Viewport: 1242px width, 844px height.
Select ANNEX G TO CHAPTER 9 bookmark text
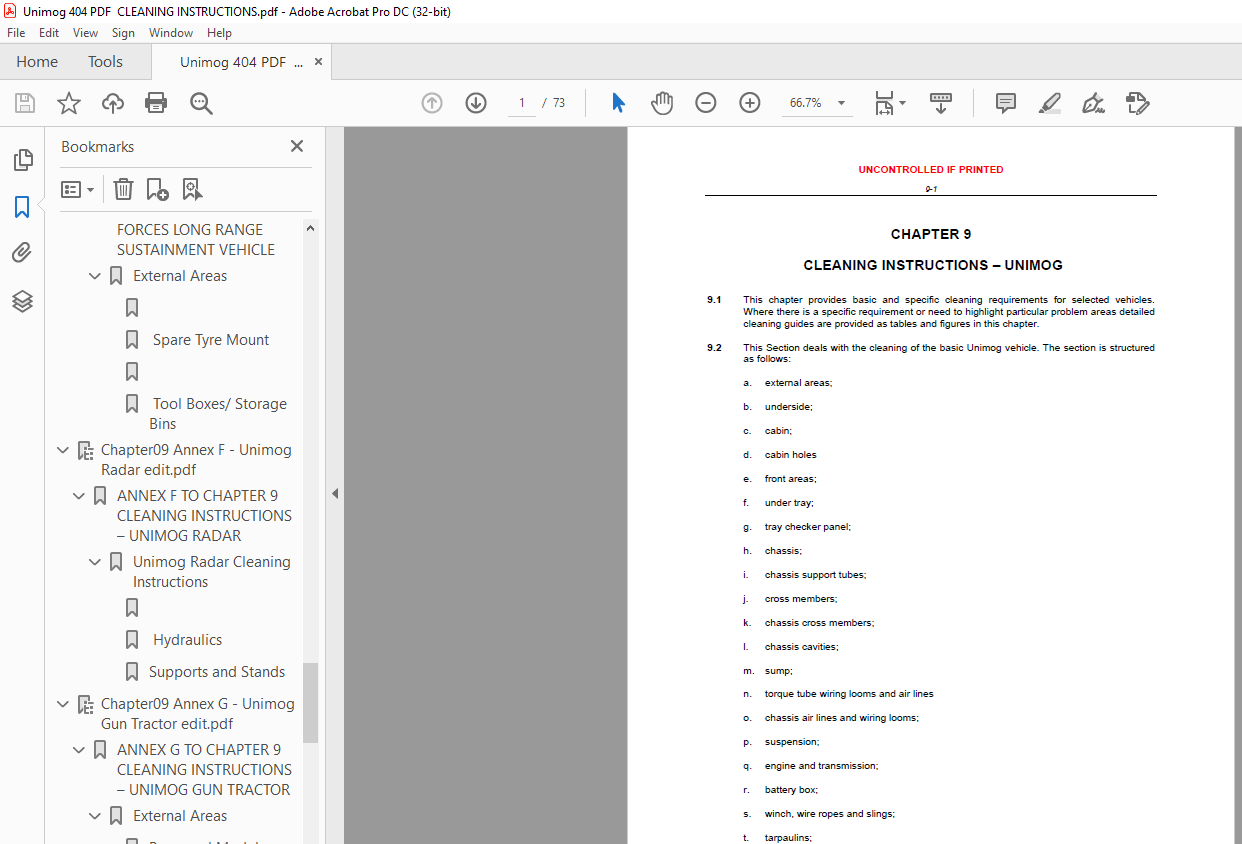tap(204, 770)
